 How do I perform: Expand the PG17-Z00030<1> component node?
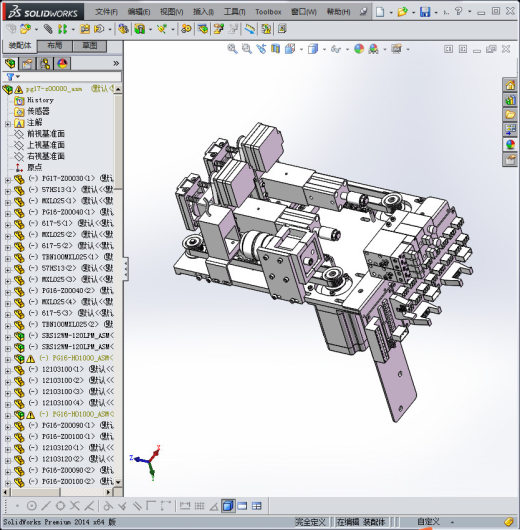click(x=7, y=179)
